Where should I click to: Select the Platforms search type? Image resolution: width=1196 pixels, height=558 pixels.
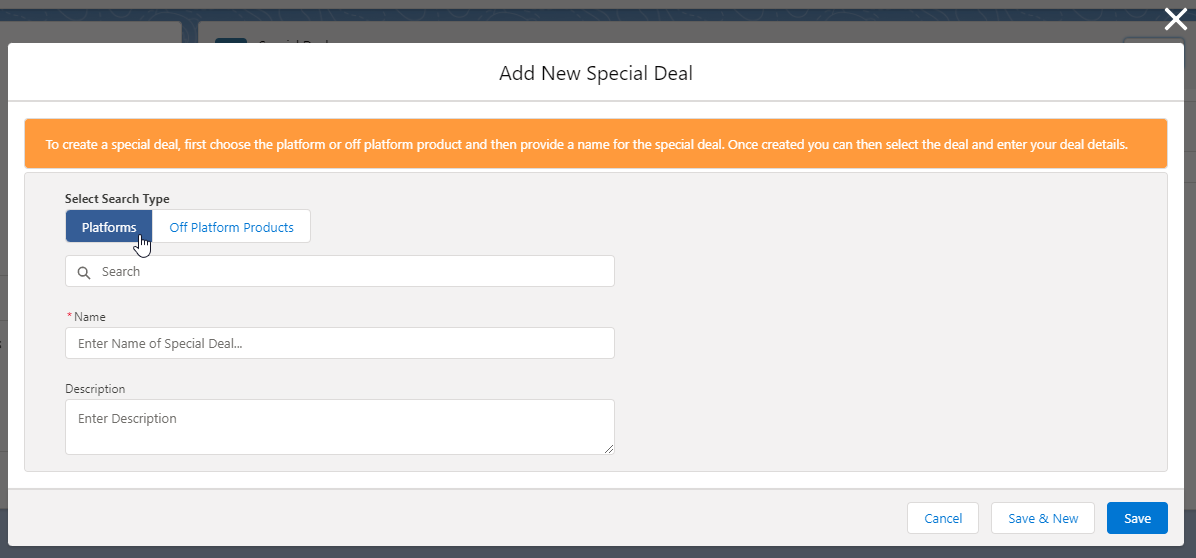pos(109,227)
